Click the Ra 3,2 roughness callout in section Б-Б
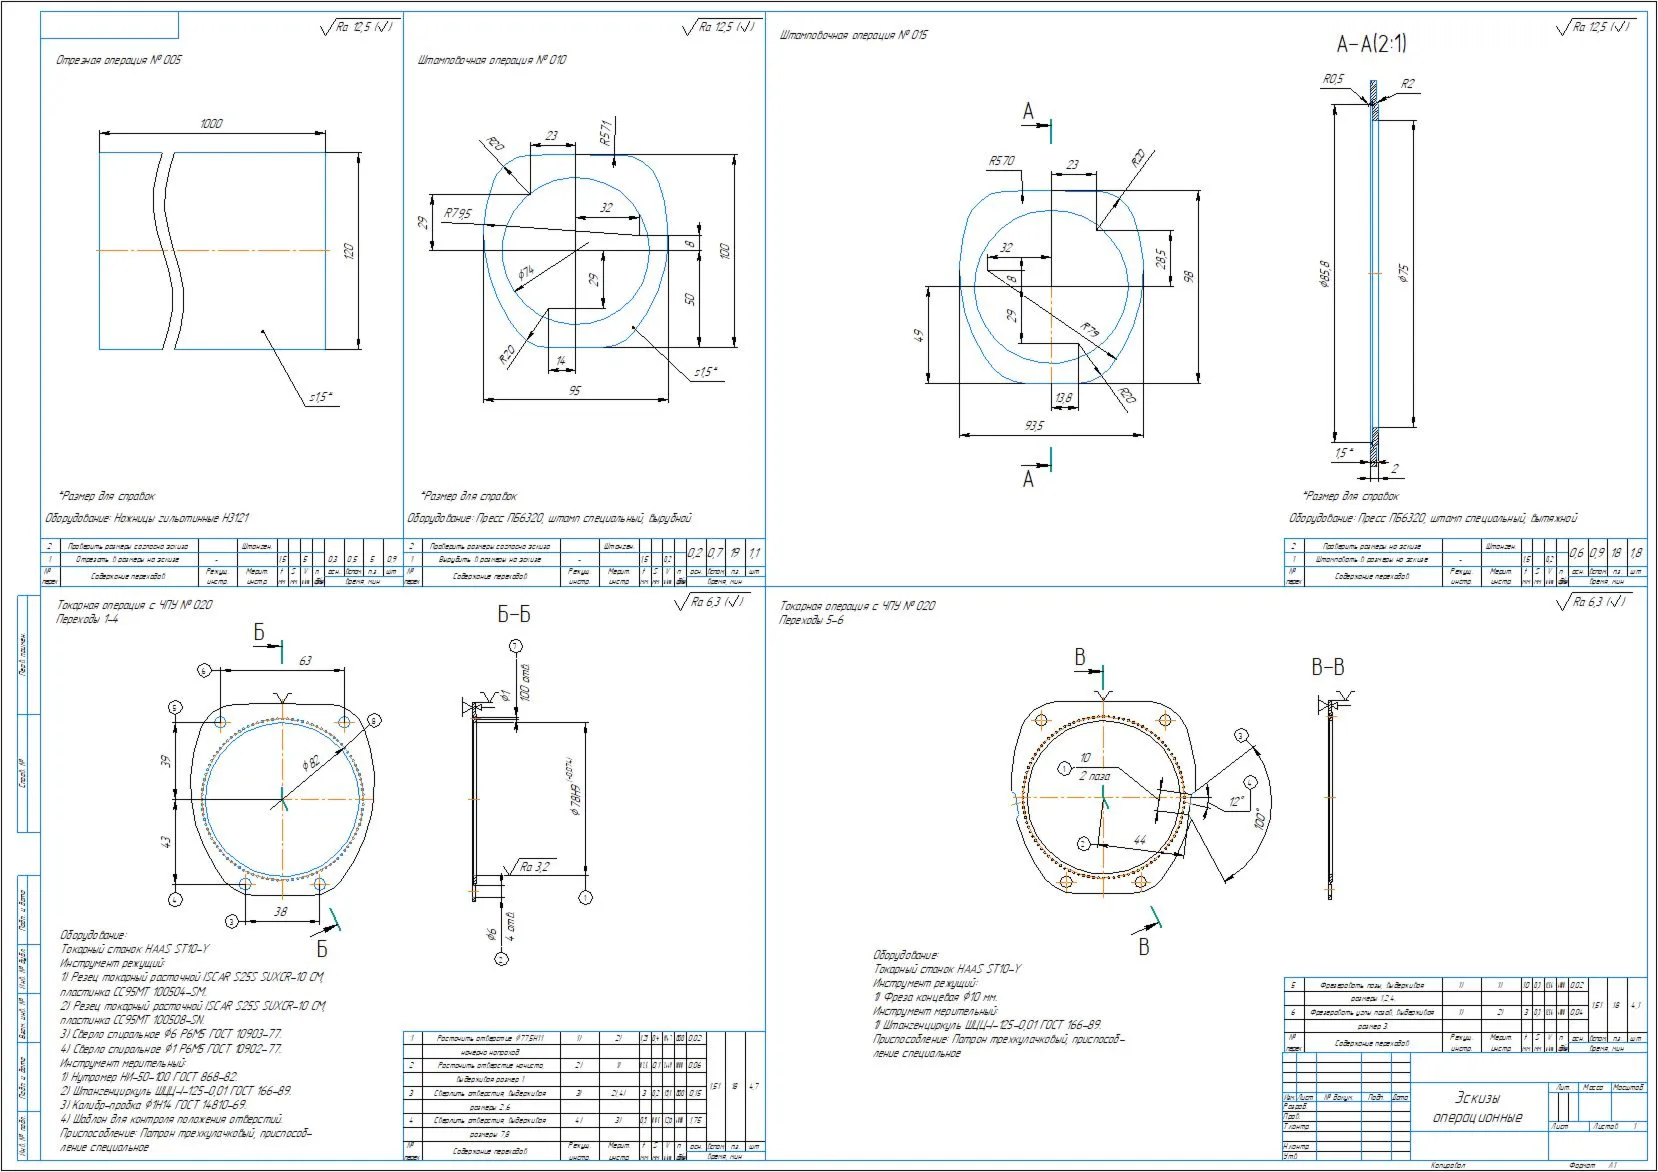1658x1172 pixels. (533, 866)
